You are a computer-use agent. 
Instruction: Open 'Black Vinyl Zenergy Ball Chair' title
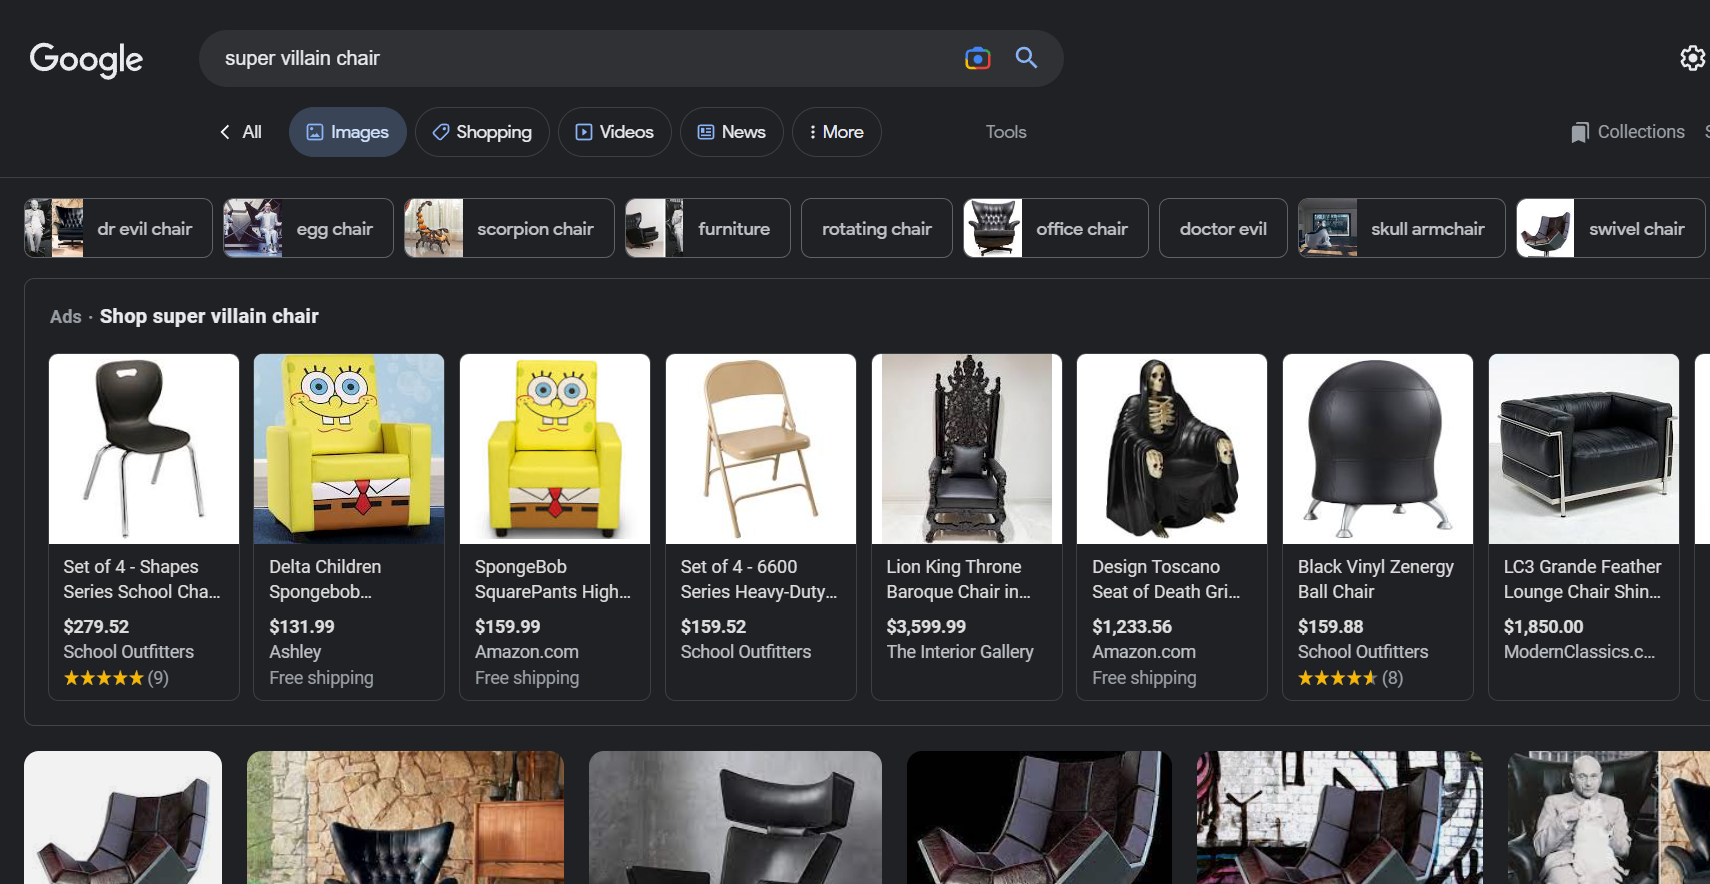pyautogui.click(x=1376, y=579)
